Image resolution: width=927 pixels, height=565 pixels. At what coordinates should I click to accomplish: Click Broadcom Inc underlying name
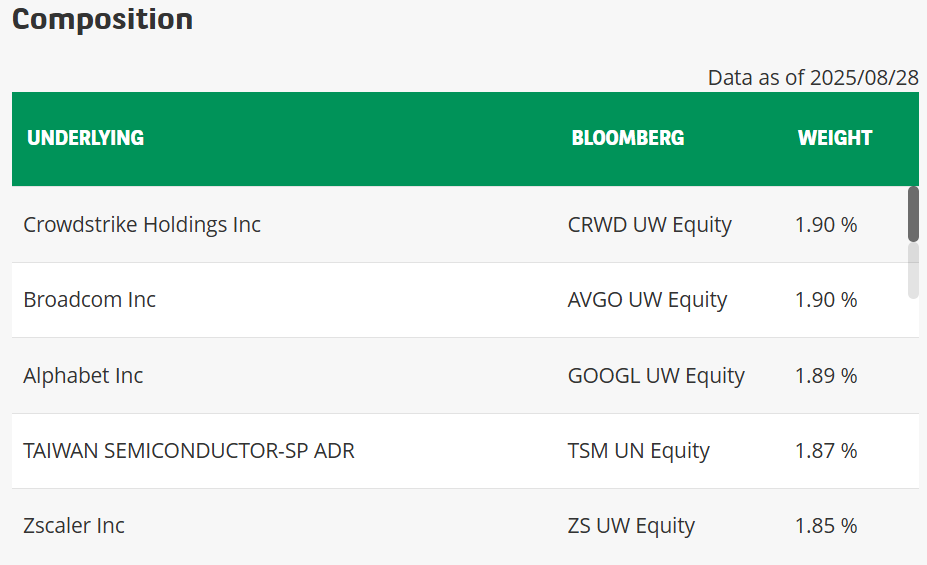click(x=89, y=300)
